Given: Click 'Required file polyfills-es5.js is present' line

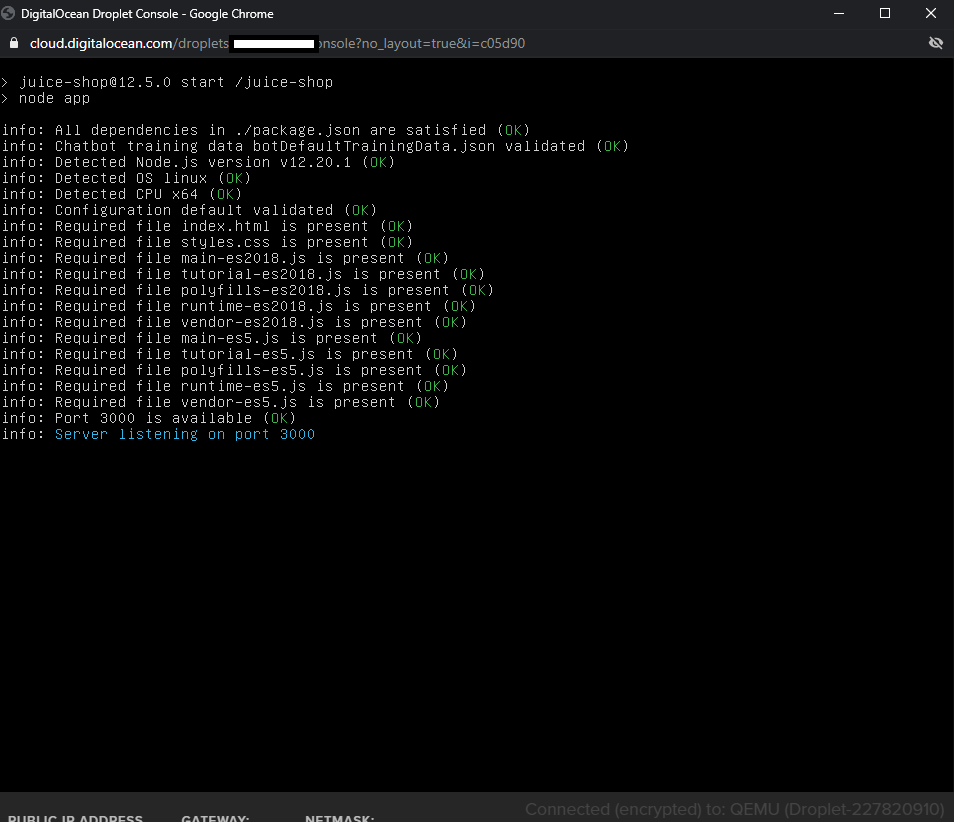Looking at the screenshot, I should click(234, 370).
